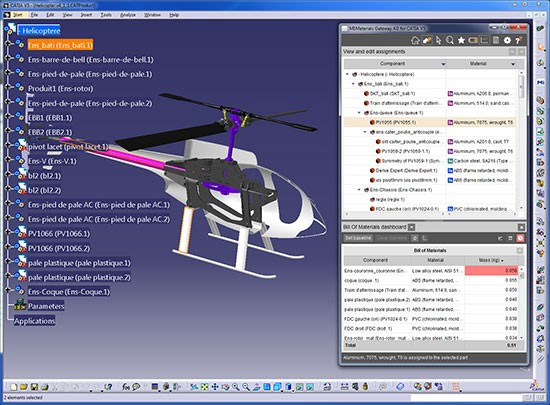Click the Save icon in bottom toolbar
Image resolution: width=550 pixels, height=405 pixels.
point(34,387)
